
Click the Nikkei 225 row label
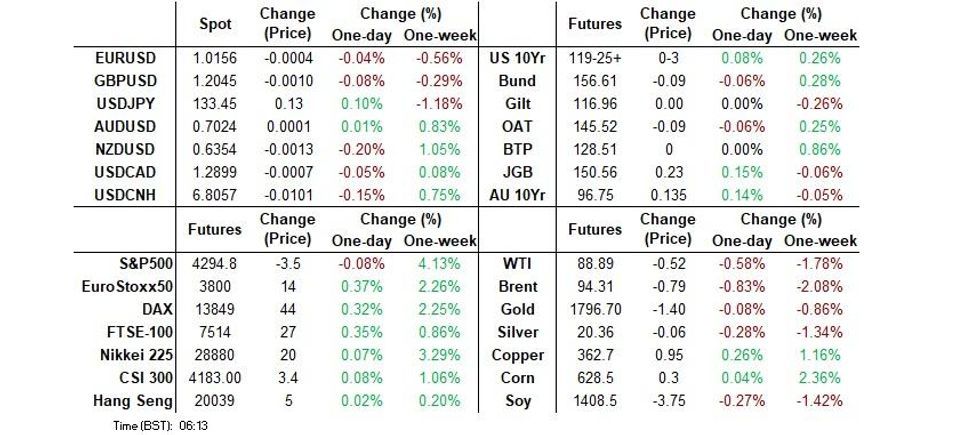(x=129, y=355)
